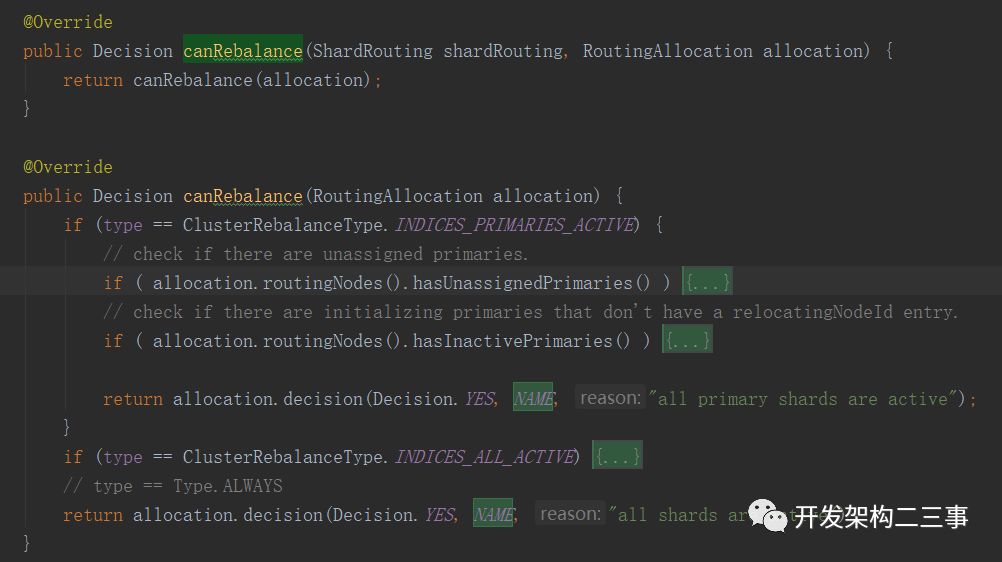Click hasInactivePrimaries() method call
This screenshot has height=562, width=1002.
[x=521, y=340]
